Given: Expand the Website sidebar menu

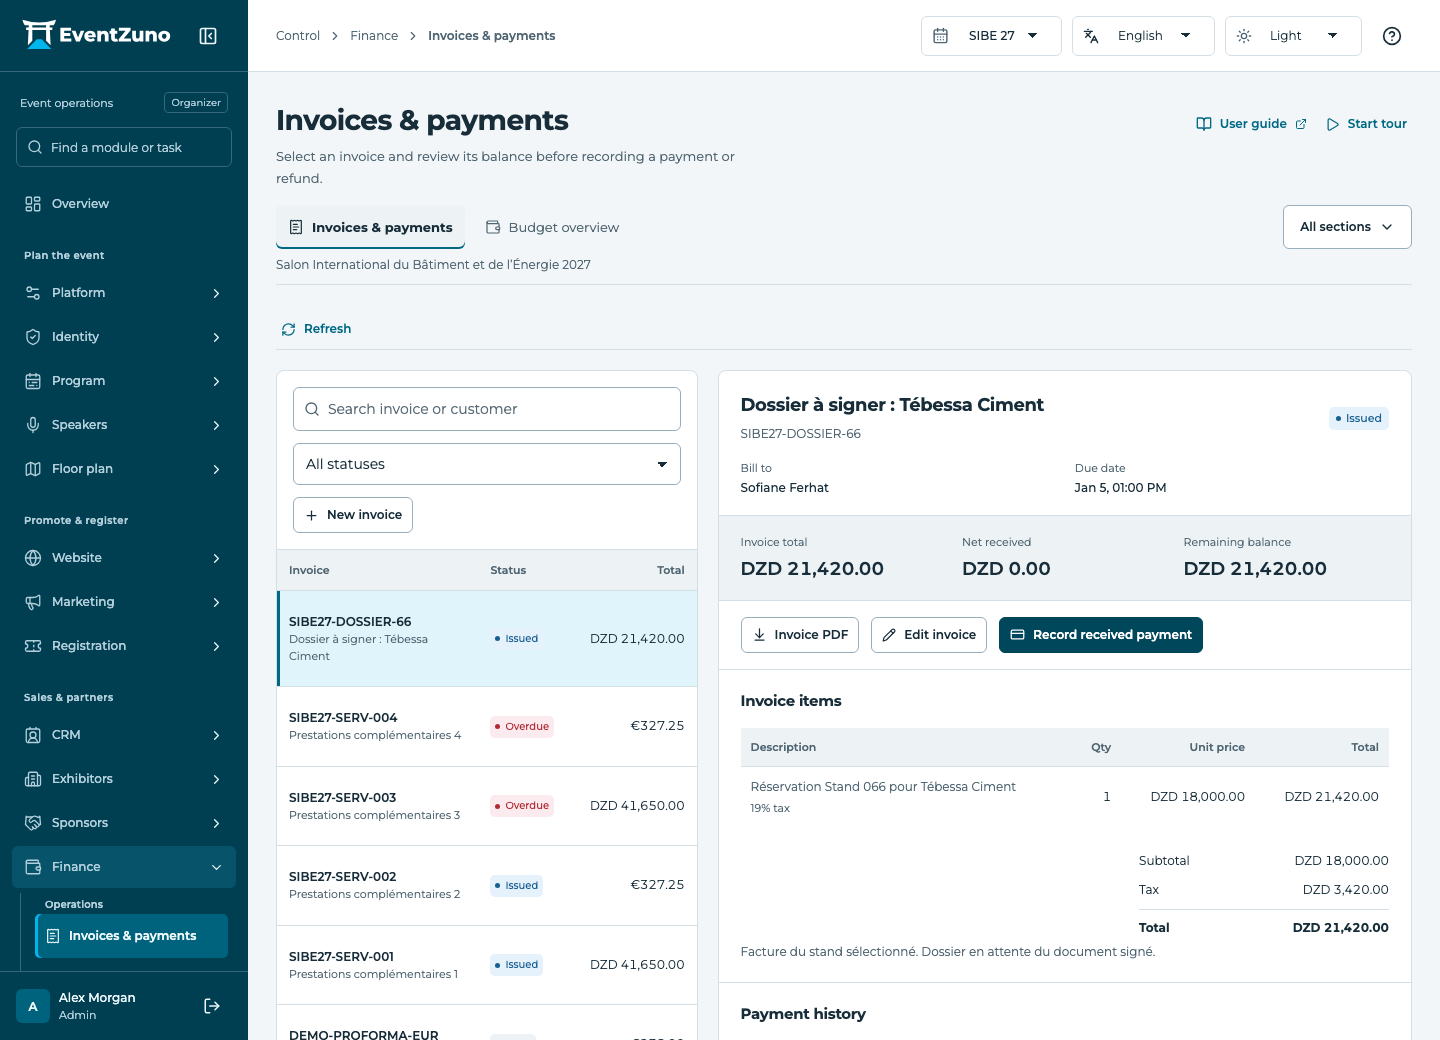Looking at the screenshot, I should [124, 558].
